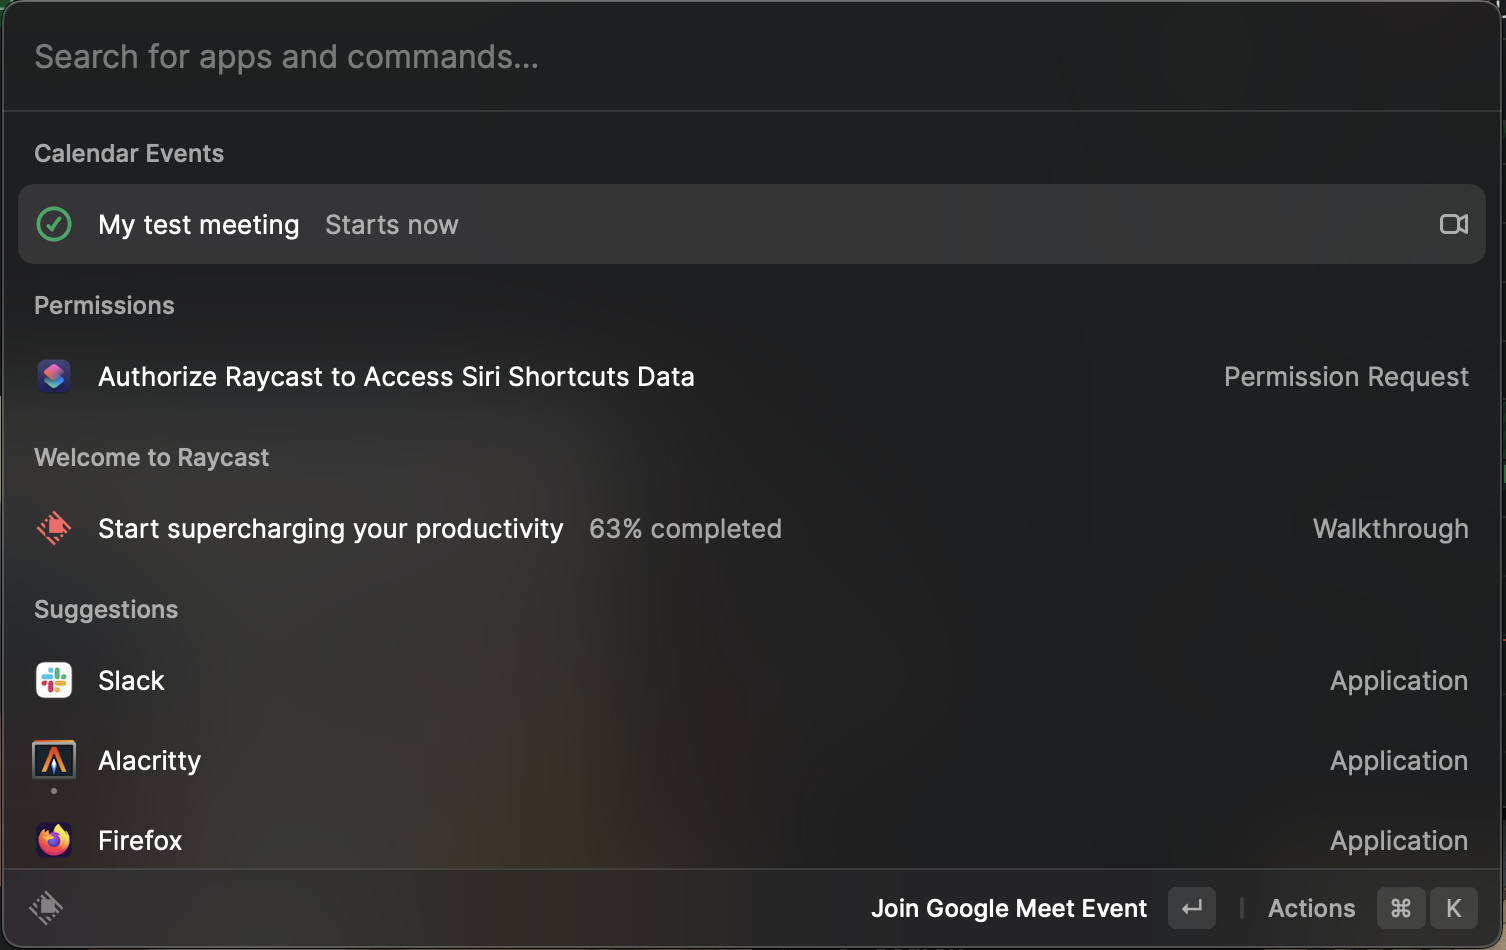
Task: Click the Return key icon next to Join Google Meet Event
Action: click(1192, 908)
